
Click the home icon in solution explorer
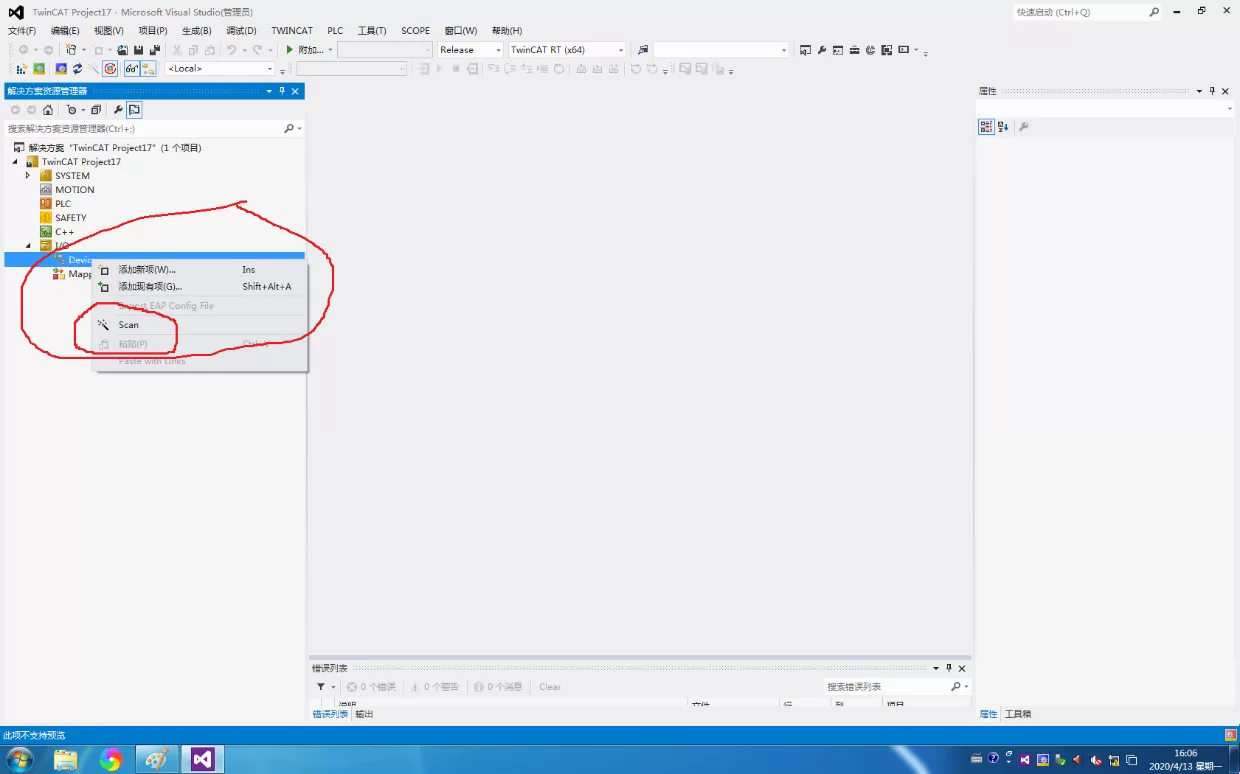click(x=47, y=110)
